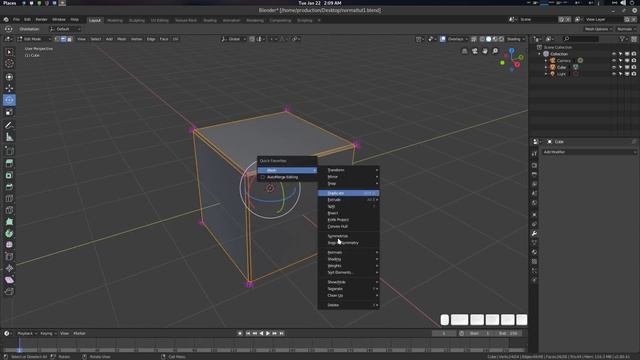Play the timeline animation
640x360 pixels.
[x=268, y=333]
